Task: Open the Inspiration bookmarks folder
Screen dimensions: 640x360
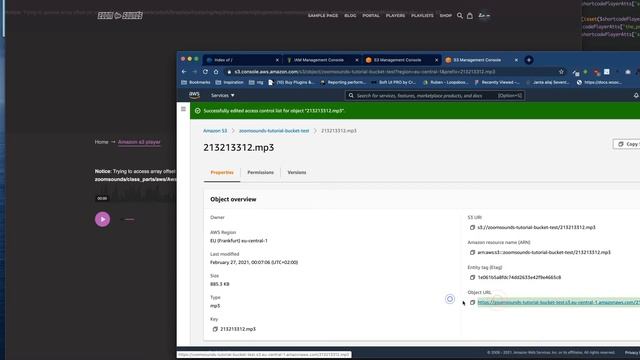Action: tap(229, 82)
